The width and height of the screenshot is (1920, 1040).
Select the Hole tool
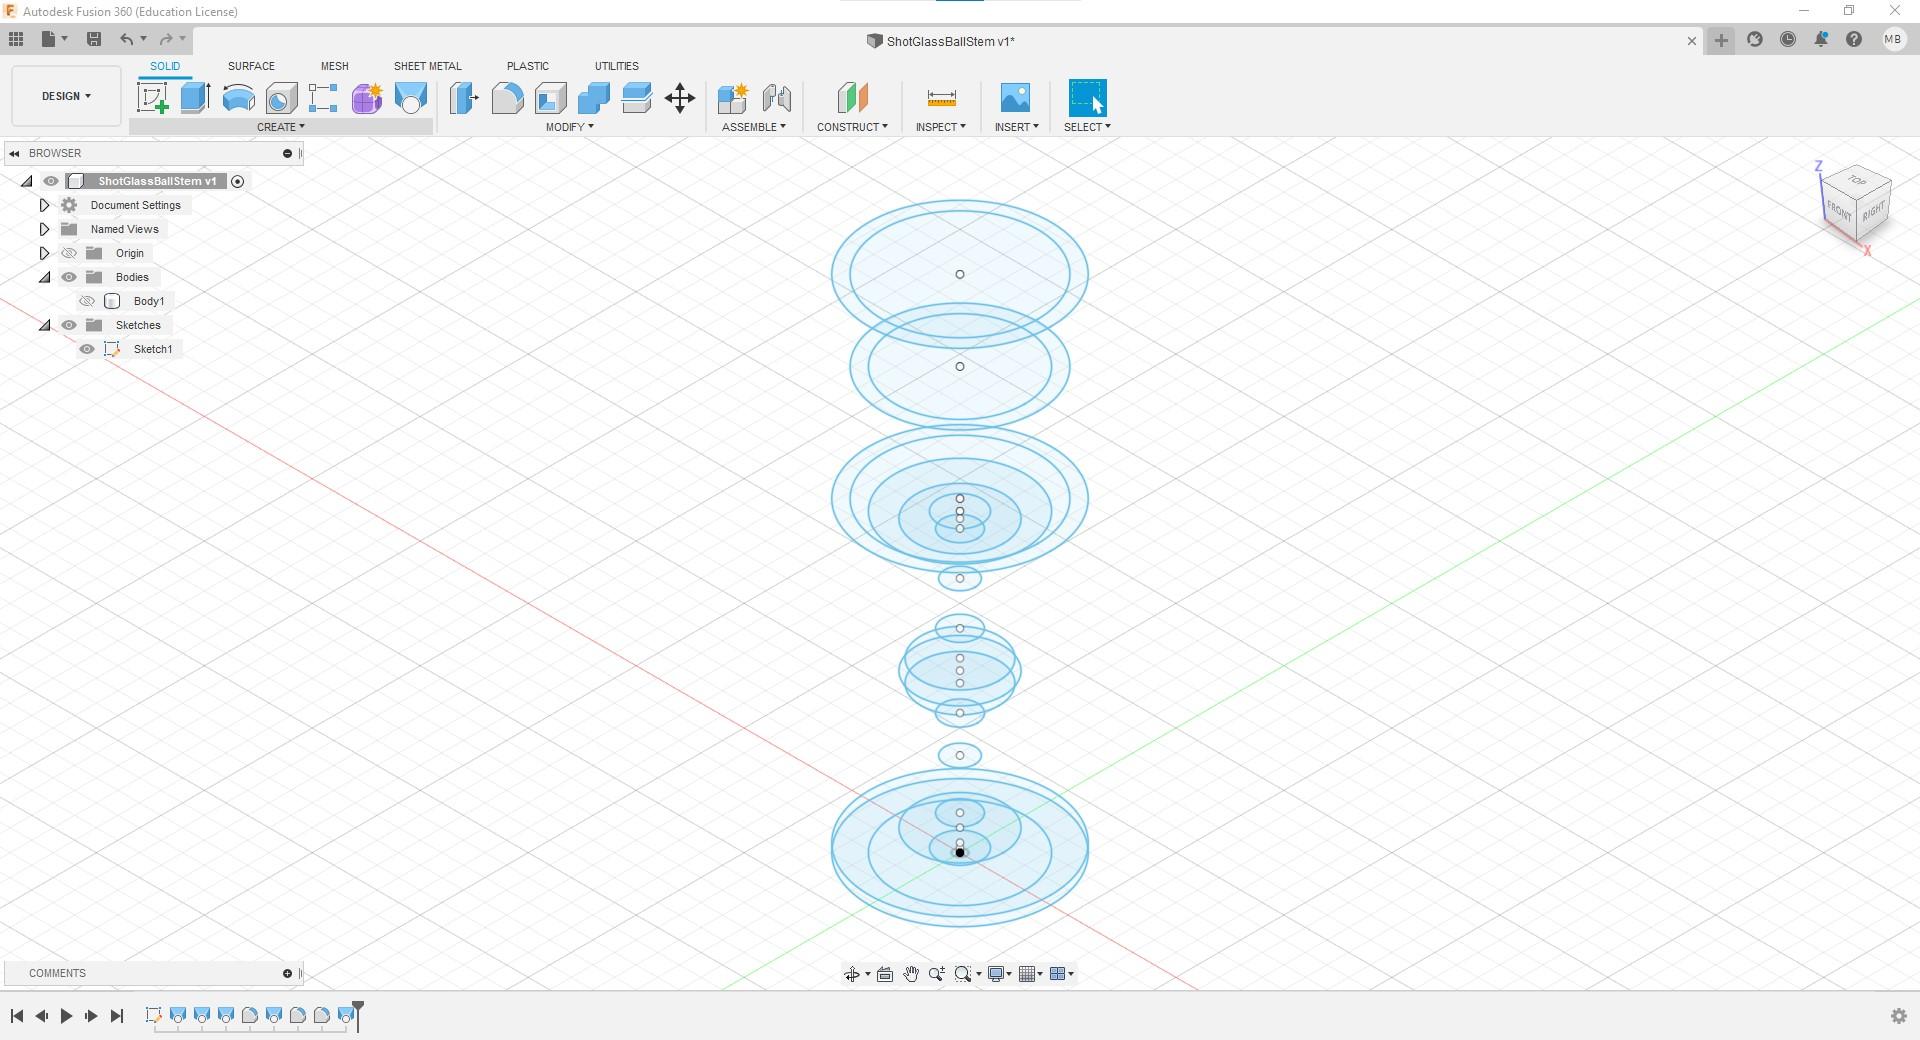281,98
